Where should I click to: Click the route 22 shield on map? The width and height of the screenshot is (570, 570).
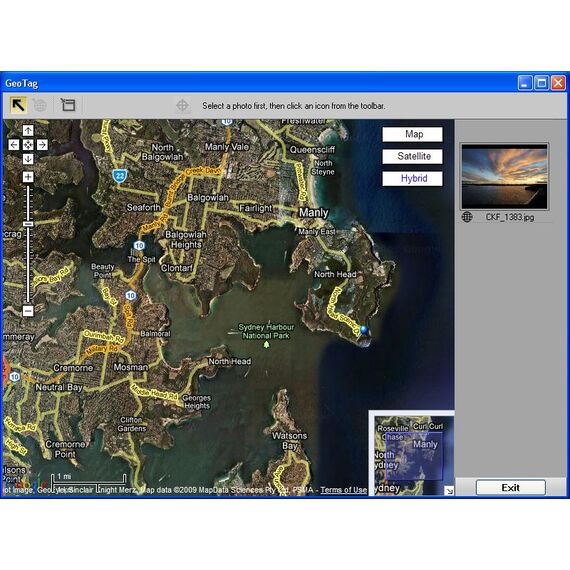[x=119, y=176]
